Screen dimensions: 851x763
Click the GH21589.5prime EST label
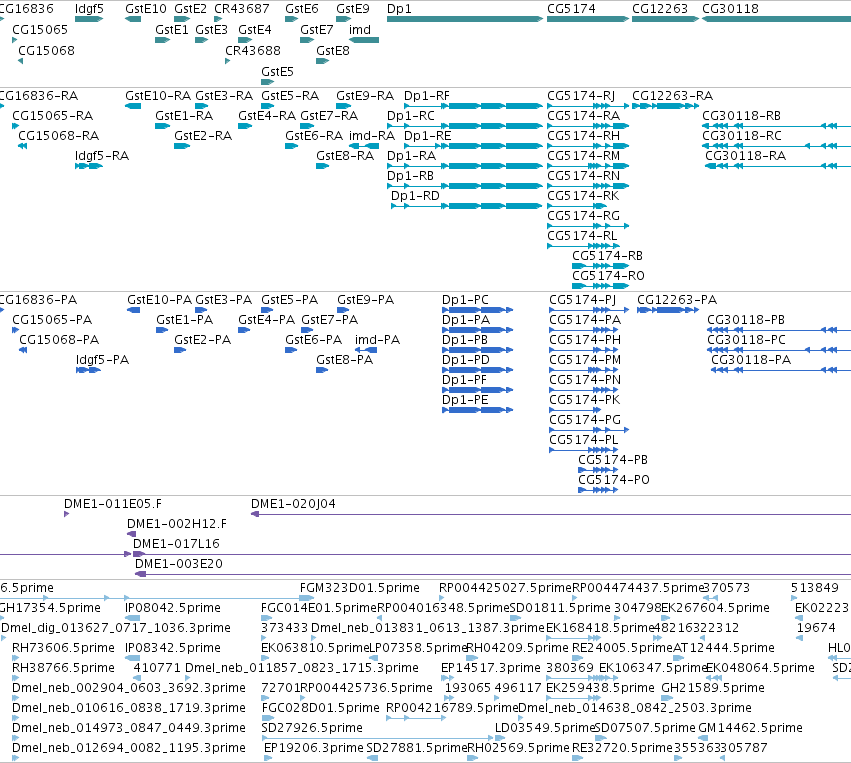tap(713, 688)
